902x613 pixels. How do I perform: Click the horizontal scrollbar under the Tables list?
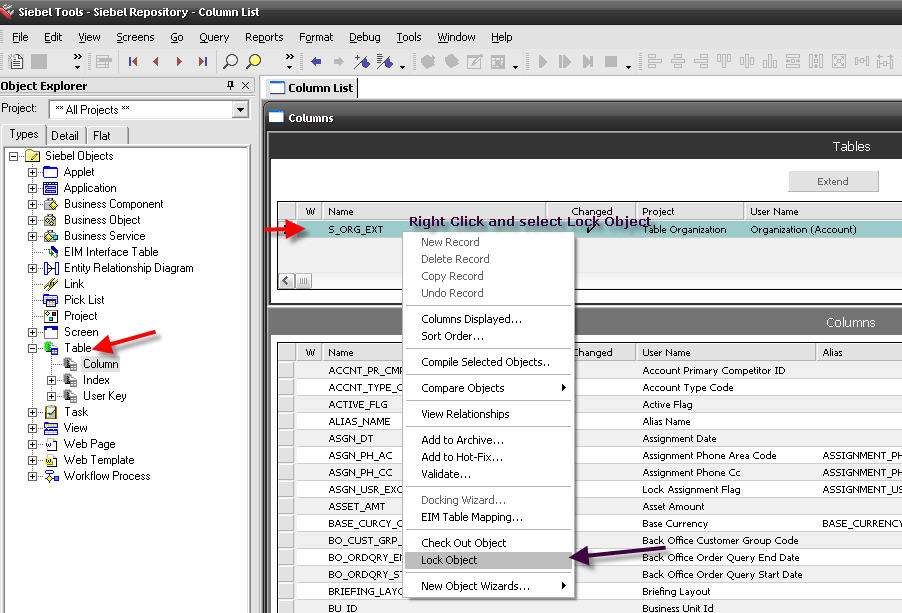[303, 282]
